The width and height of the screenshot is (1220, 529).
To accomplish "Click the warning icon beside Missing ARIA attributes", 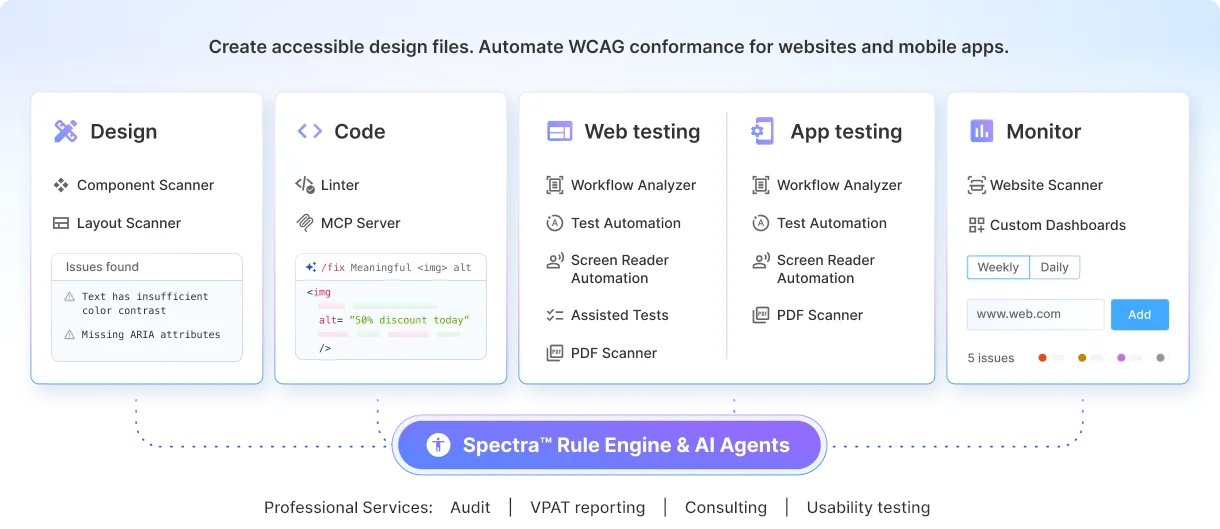I will (69, 335).
